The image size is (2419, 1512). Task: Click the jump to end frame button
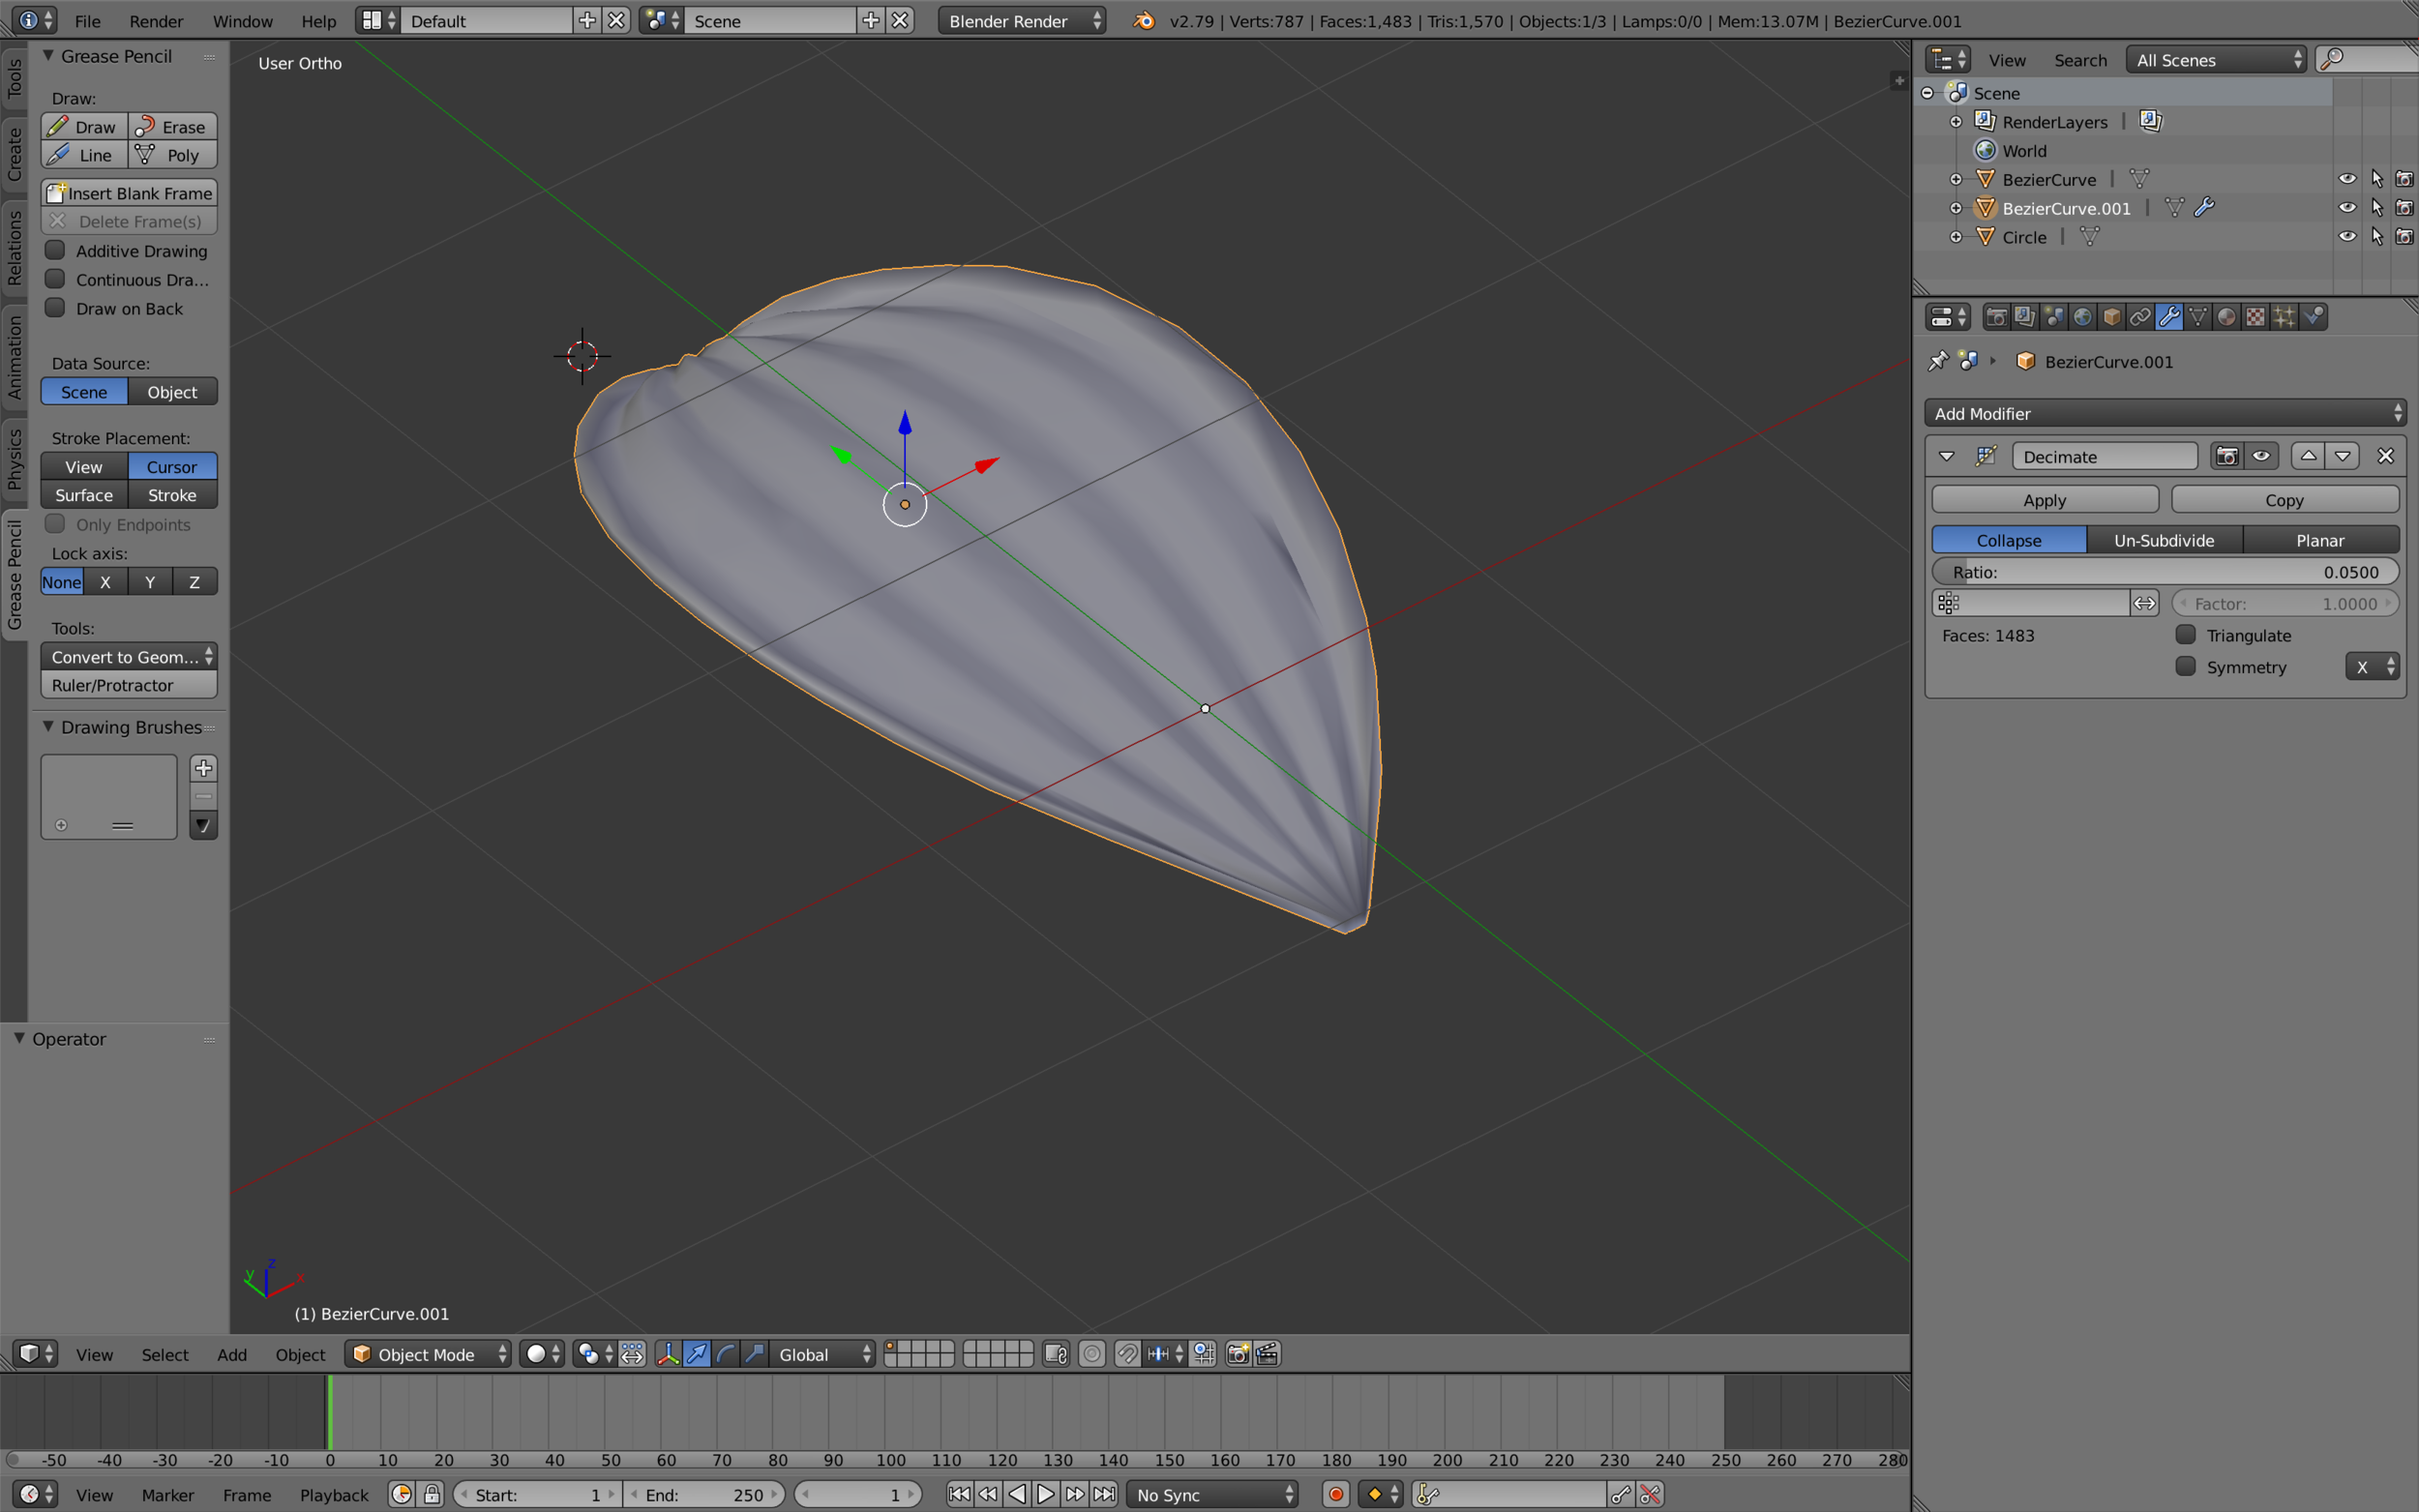click(x=1104, y=1494)
